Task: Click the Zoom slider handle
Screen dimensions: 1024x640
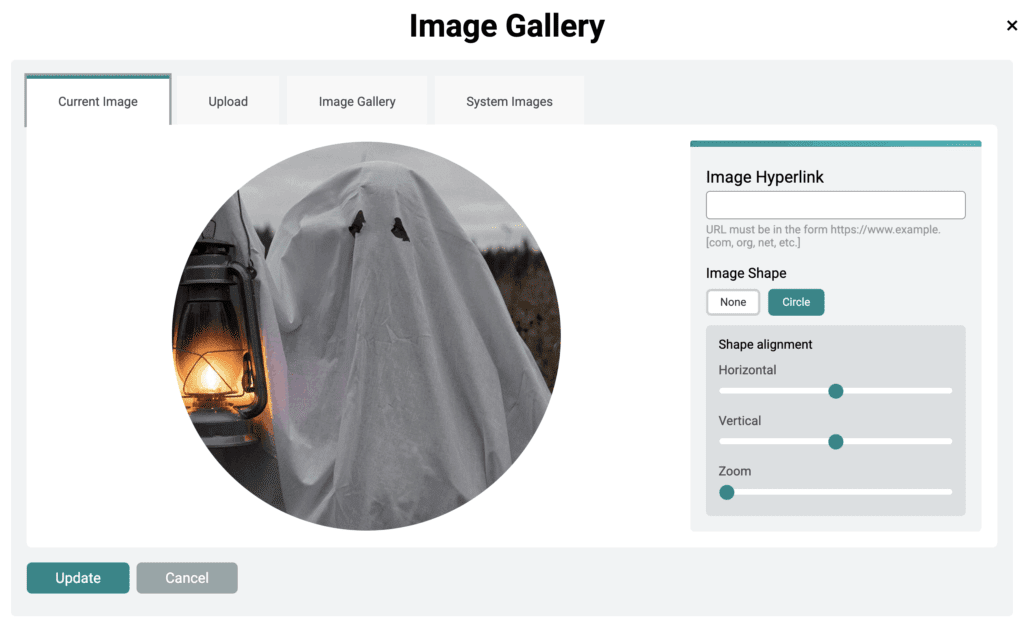Action: (726, 492)
